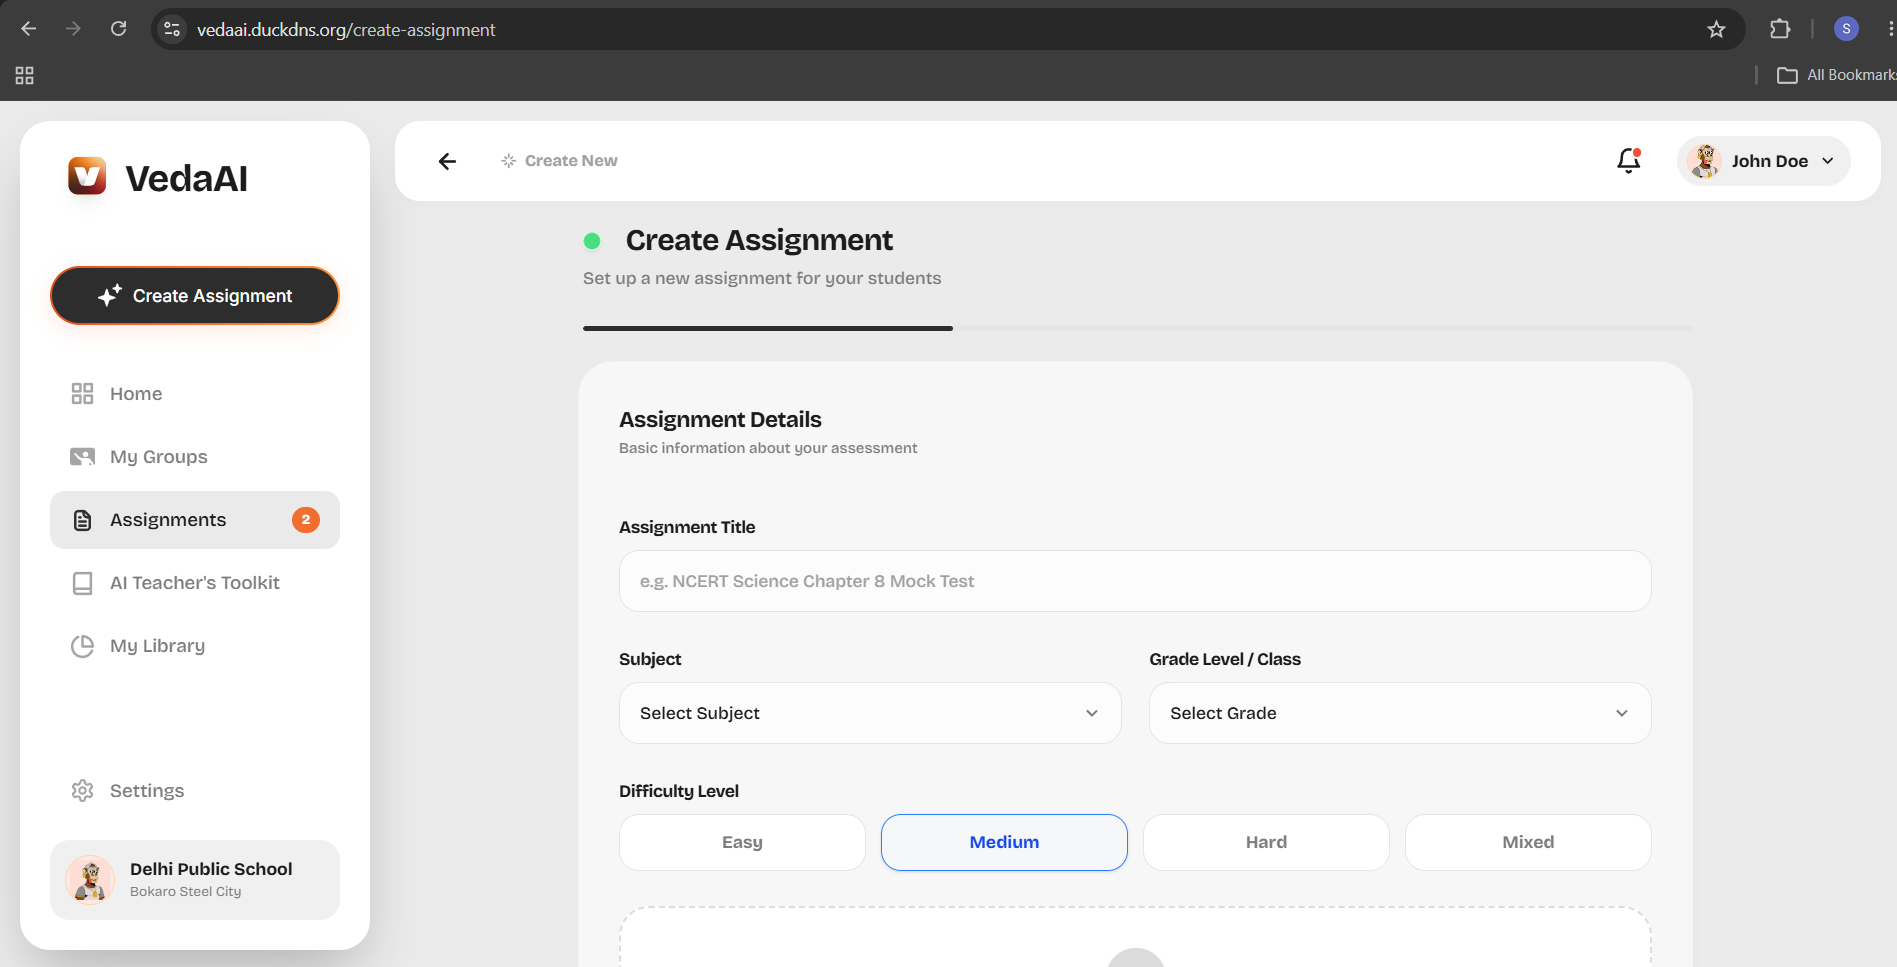The width and height of the screenshot is (1897, 967).
Task: Open the John Doe profile menu
Action: (1764, 161)
